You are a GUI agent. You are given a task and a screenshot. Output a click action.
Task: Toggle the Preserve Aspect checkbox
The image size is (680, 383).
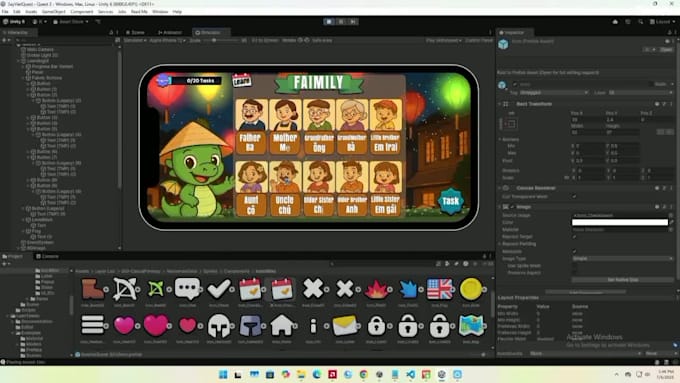[x=574, y=272]
